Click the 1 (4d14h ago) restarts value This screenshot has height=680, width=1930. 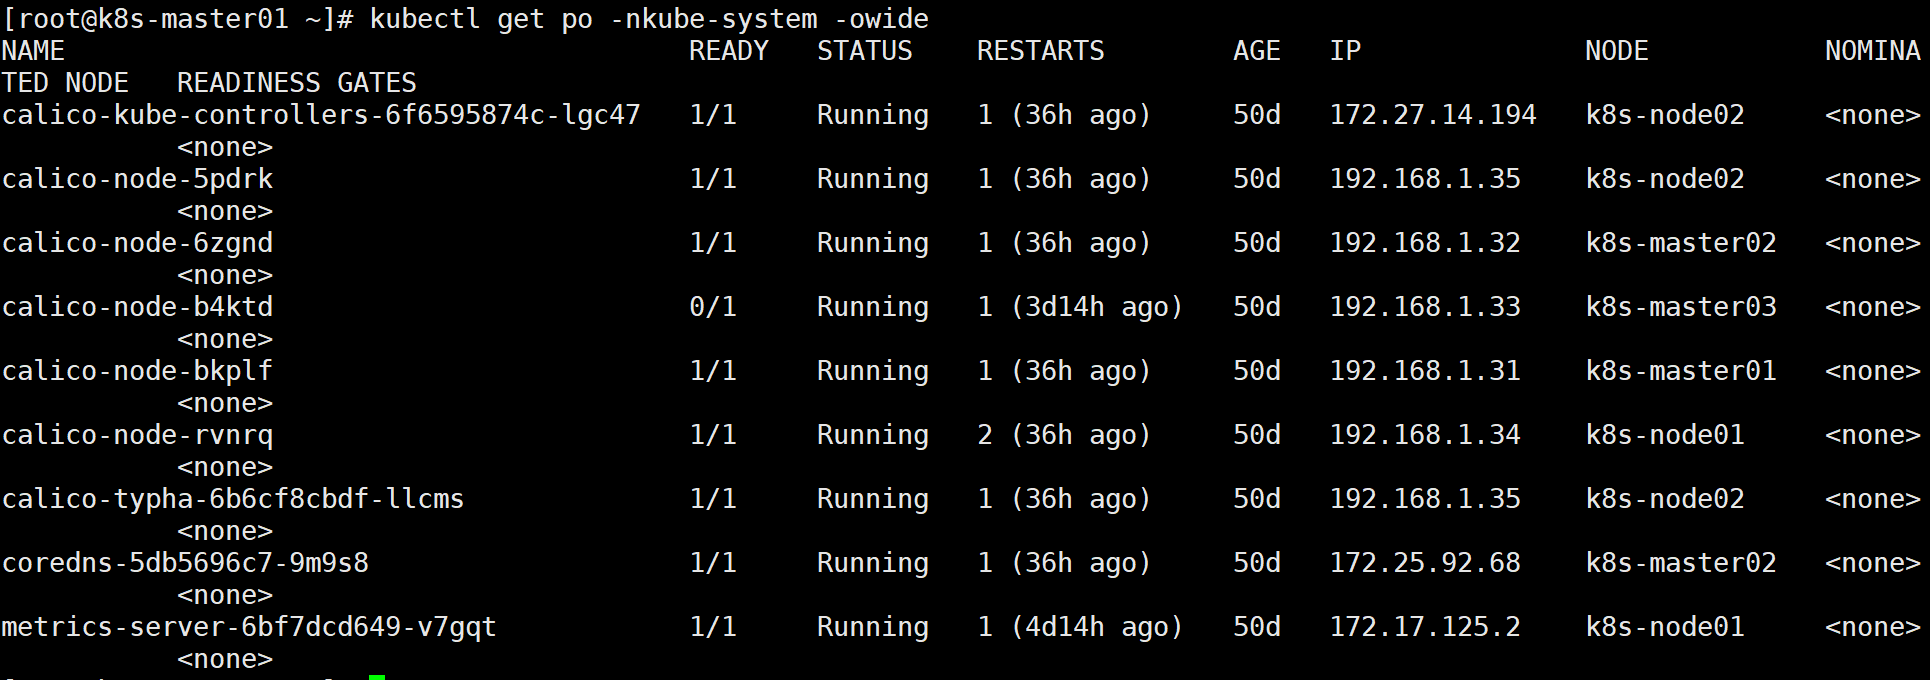[x=1081, y=627]
